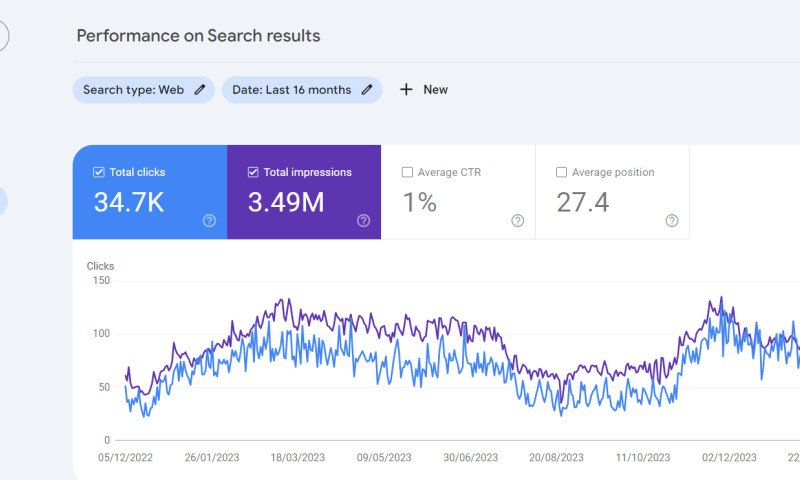Uncheck the Total impressions checkbox
Viewport: 800px width, 480px height.
(x=253, y=172)
